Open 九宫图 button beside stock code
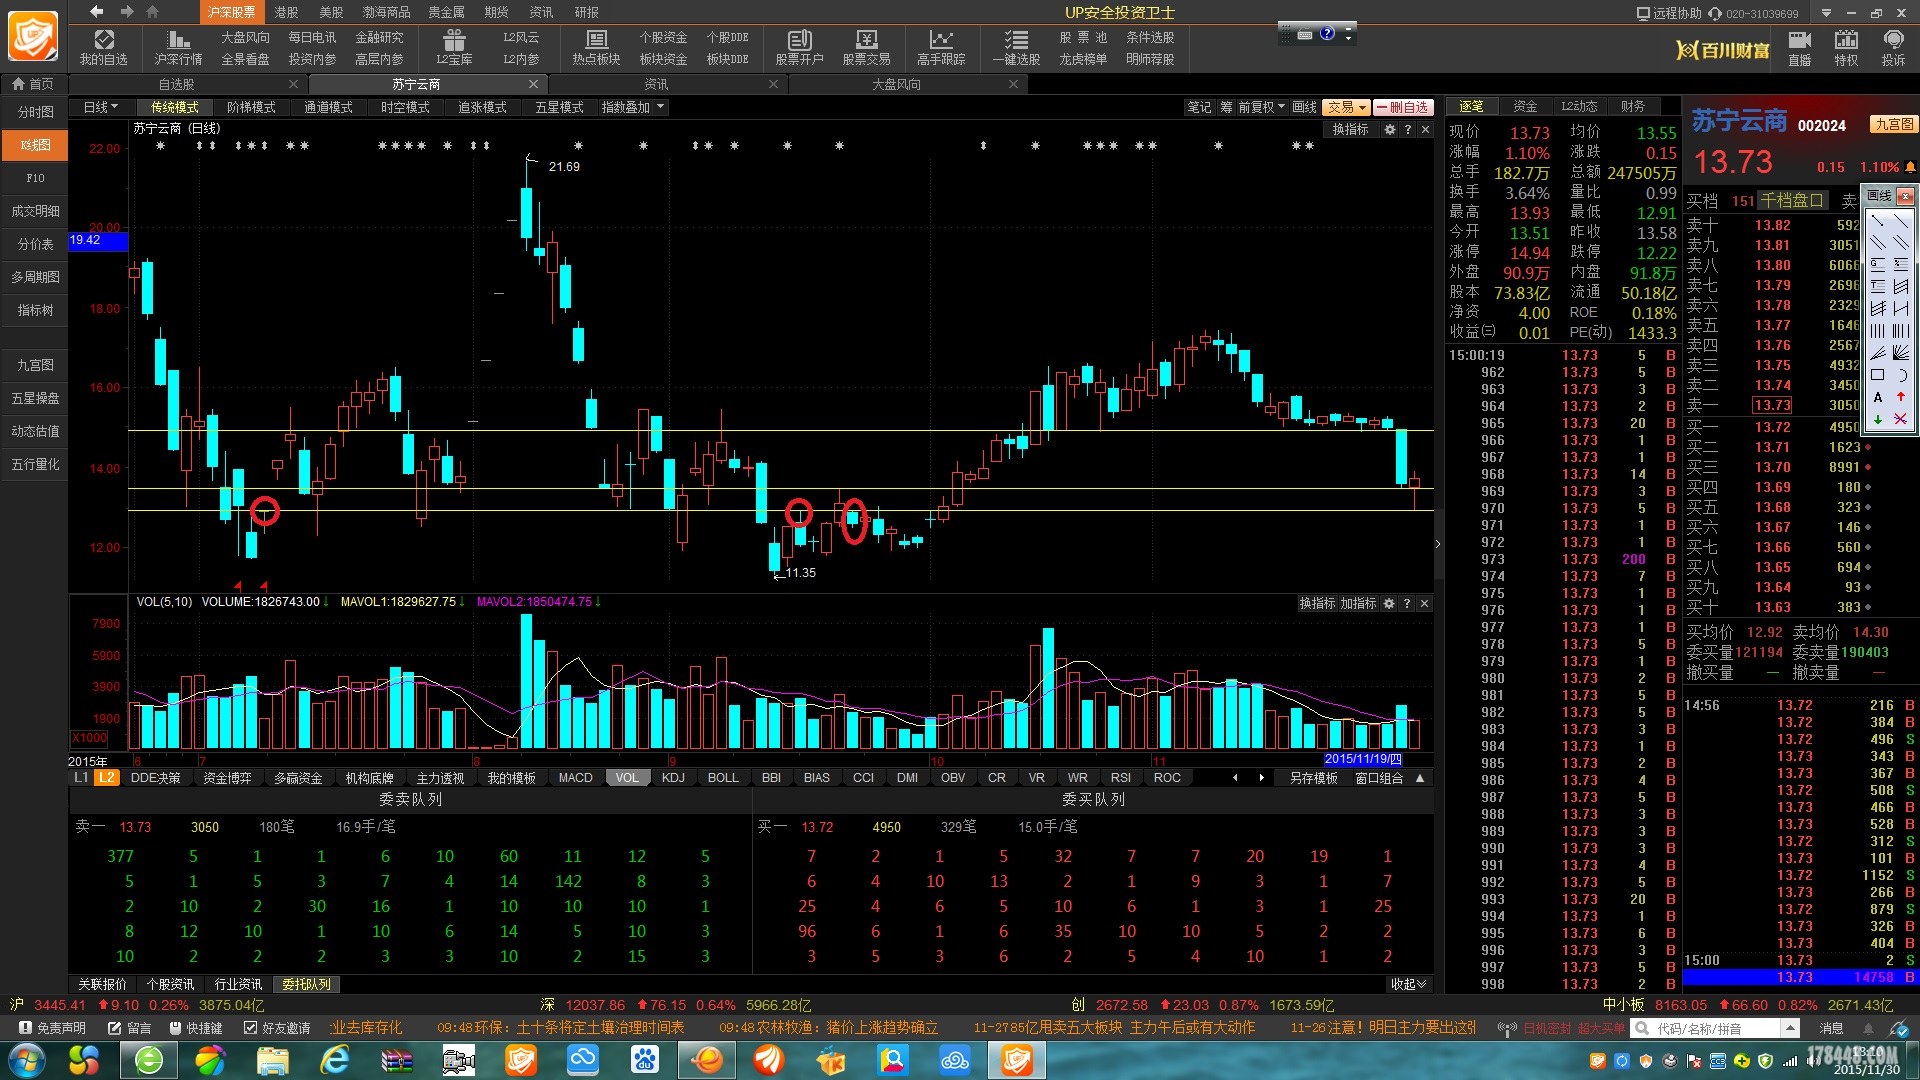 click(x=1895, y=124)
